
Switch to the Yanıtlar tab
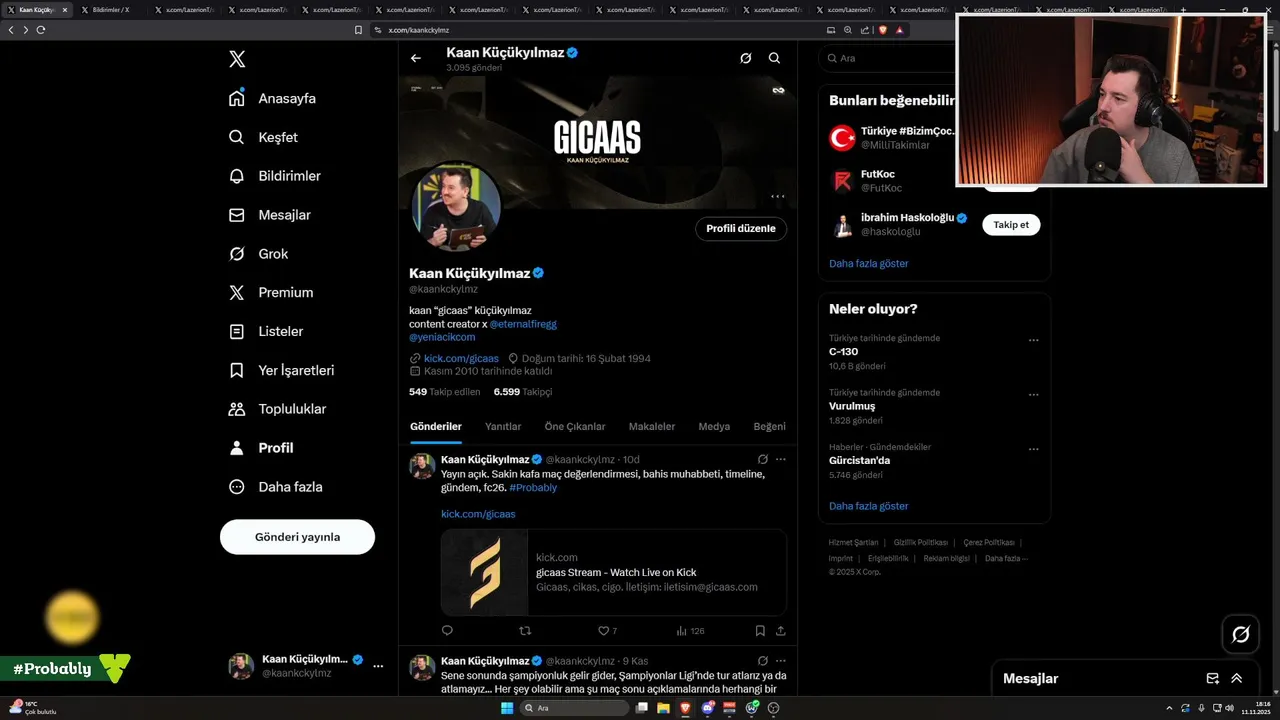(x=503, y=426)
